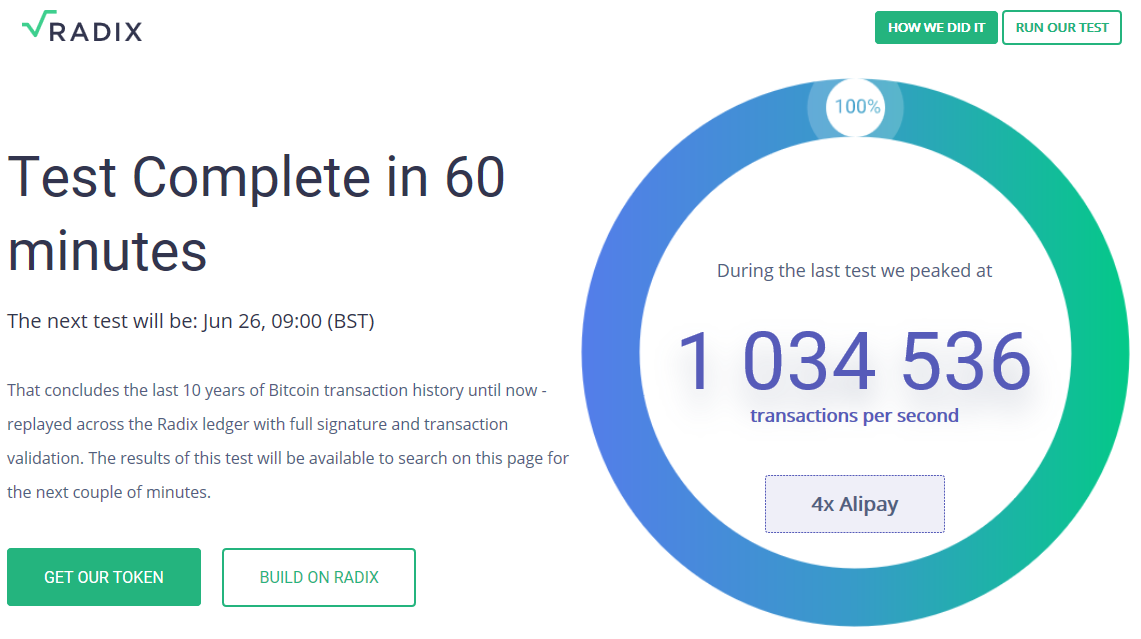Click the next test date Jun 26 text

287,321
